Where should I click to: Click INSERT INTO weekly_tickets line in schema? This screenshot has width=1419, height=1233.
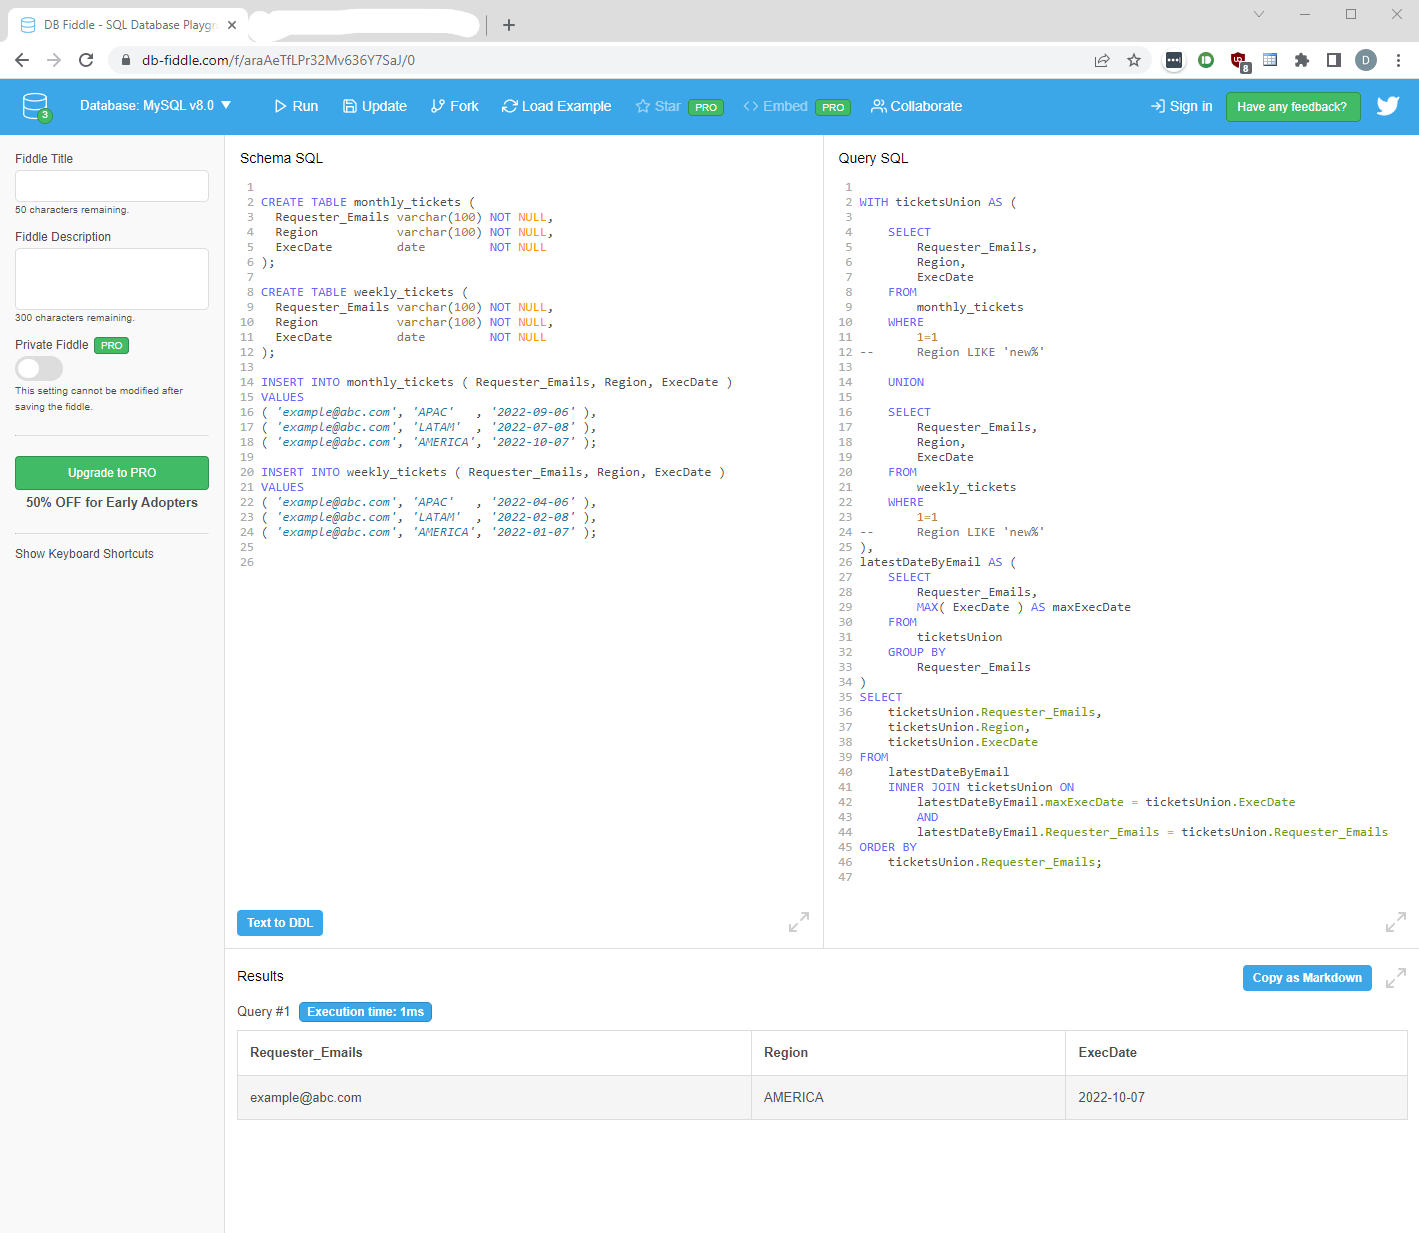coord(493,472)
